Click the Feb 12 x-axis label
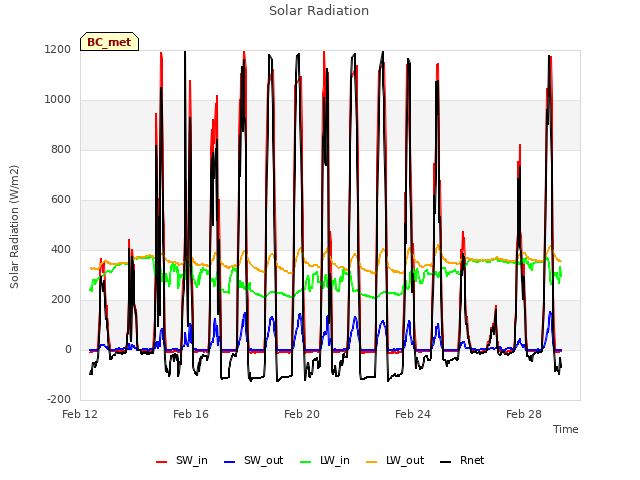This screenshot has height=480, width=640. (80, 414)
